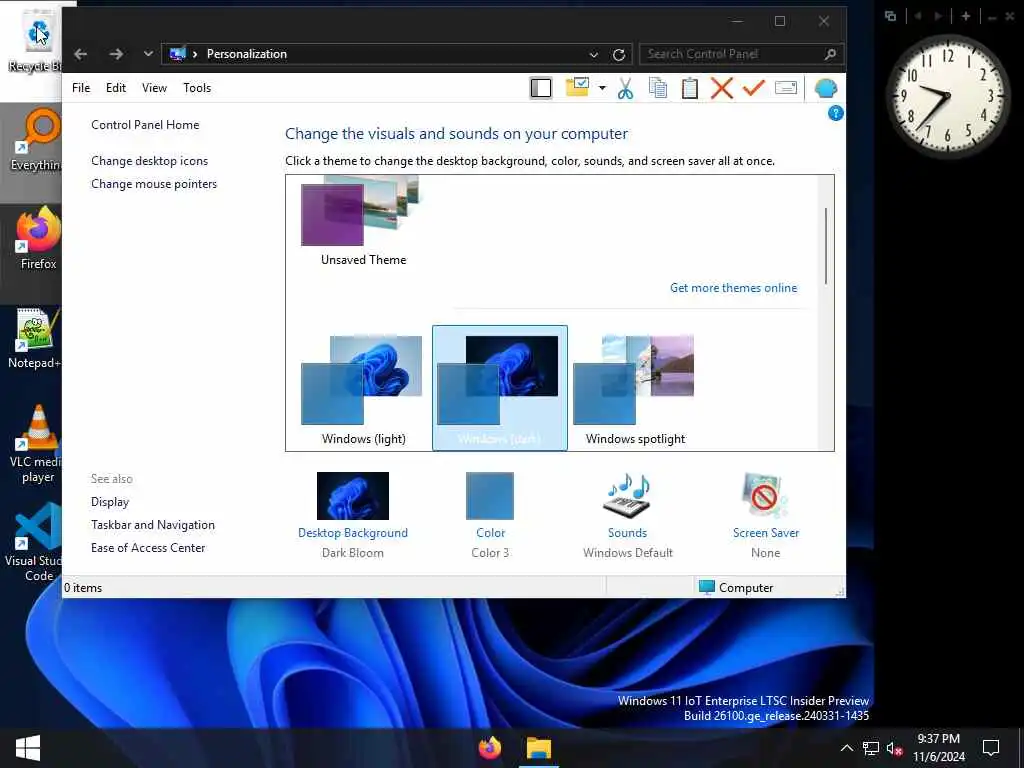
Task: Click Taskbar and Navigation link
Action: (x=153, y=525)
